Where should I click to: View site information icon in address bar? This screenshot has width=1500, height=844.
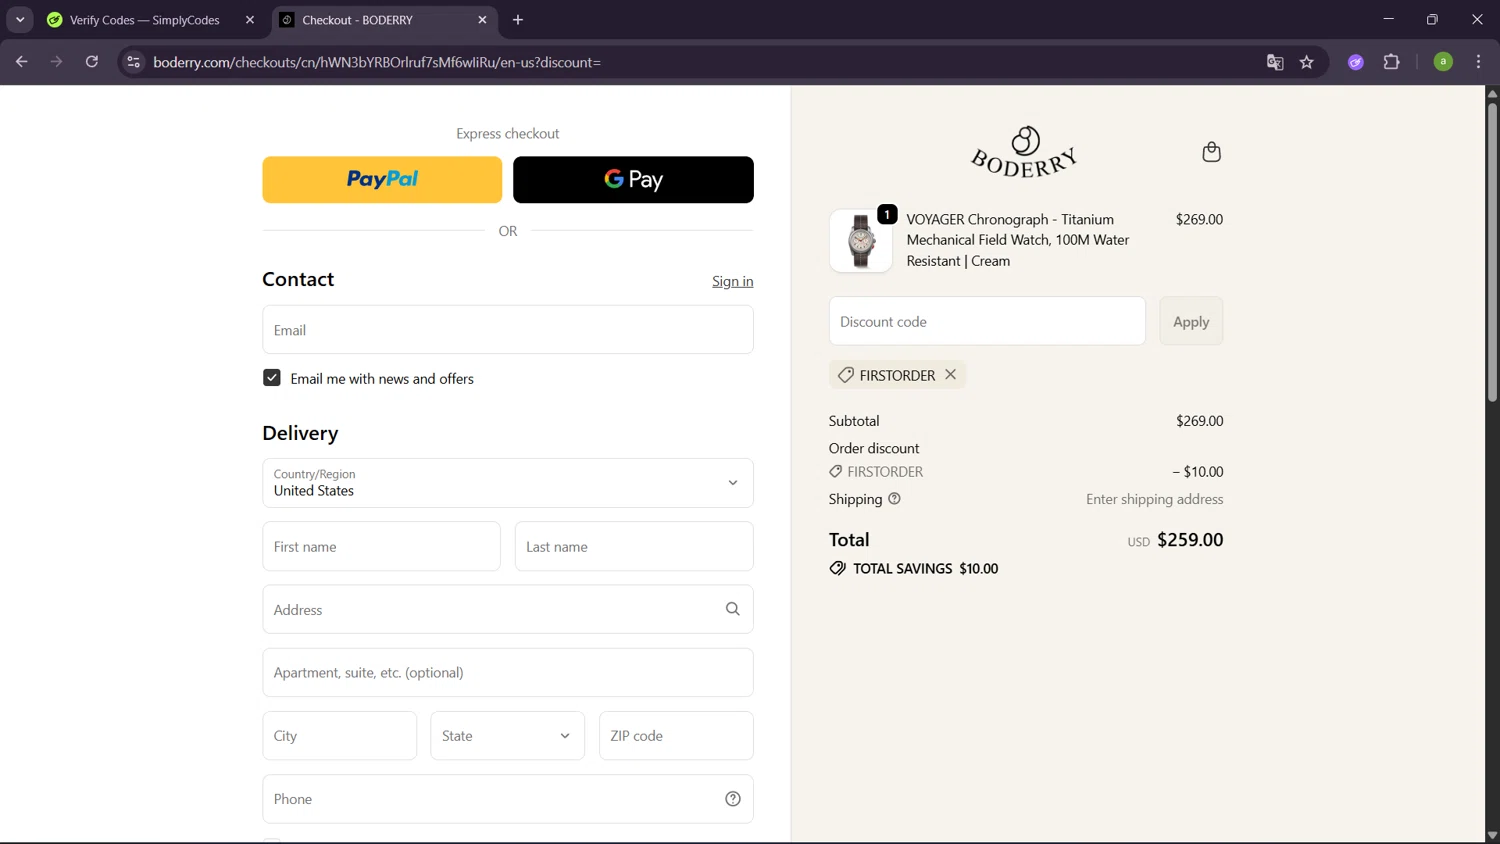pos(133,62)
